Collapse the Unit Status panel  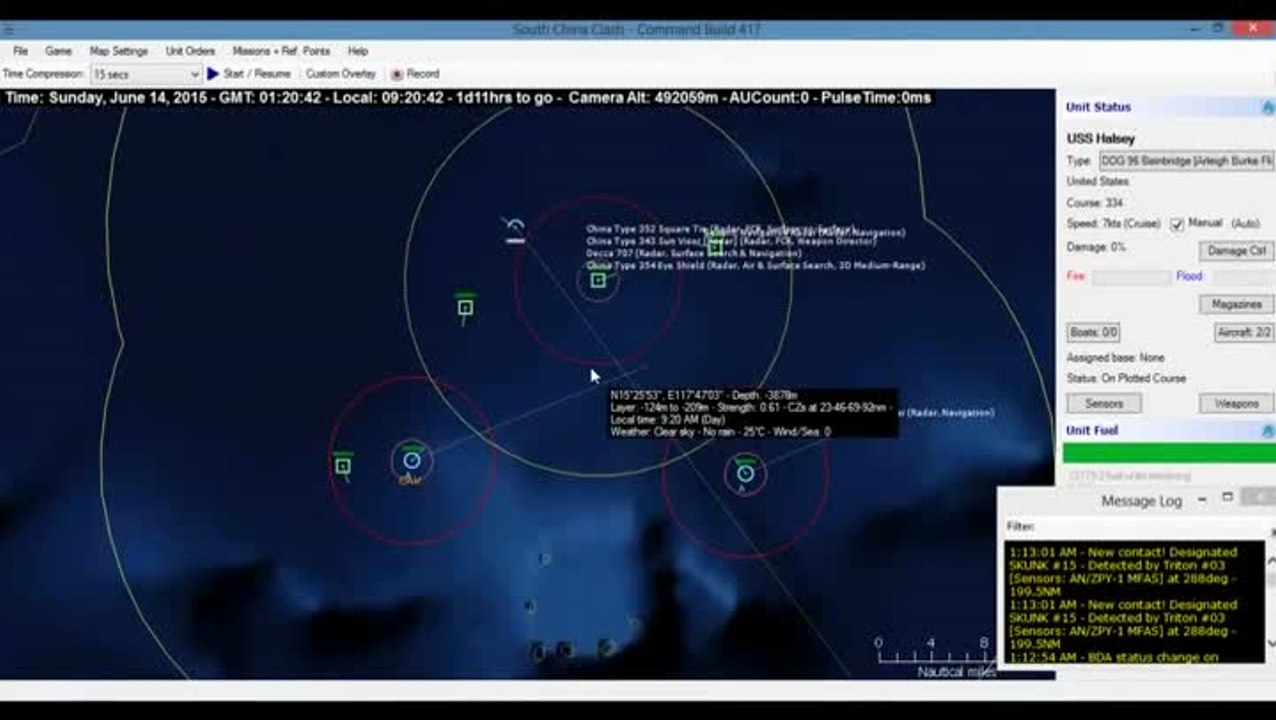[x=1268, y=107]
